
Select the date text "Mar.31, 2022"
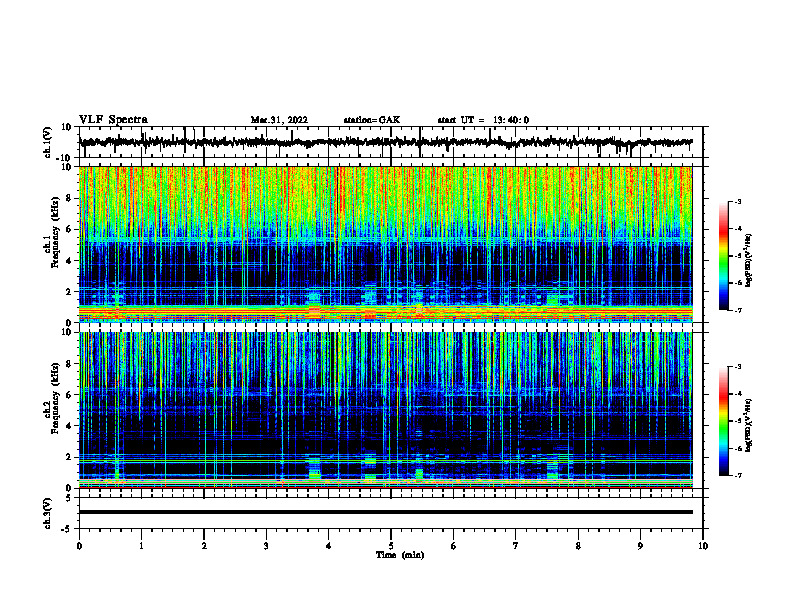(279, 120)
